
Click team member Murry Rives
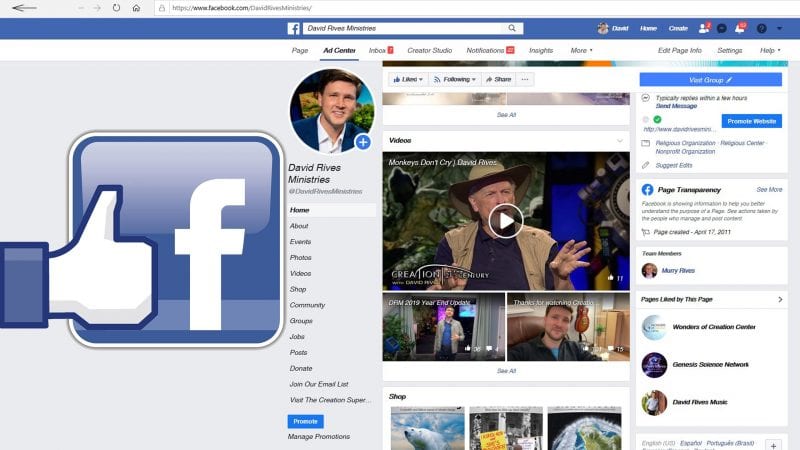[678, 271]
